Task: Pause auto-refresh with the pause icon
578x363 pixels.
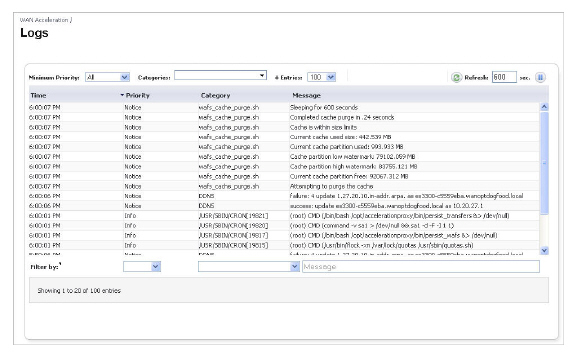Action: [x=540, y=77]
